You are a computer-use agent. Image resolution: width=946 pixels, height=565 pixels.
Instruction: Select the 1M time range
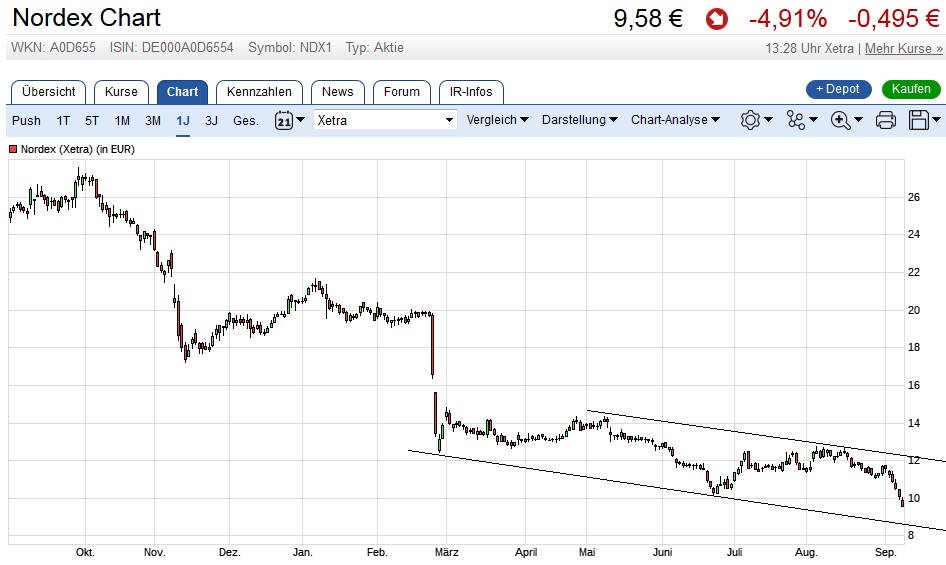click(122, 121)
